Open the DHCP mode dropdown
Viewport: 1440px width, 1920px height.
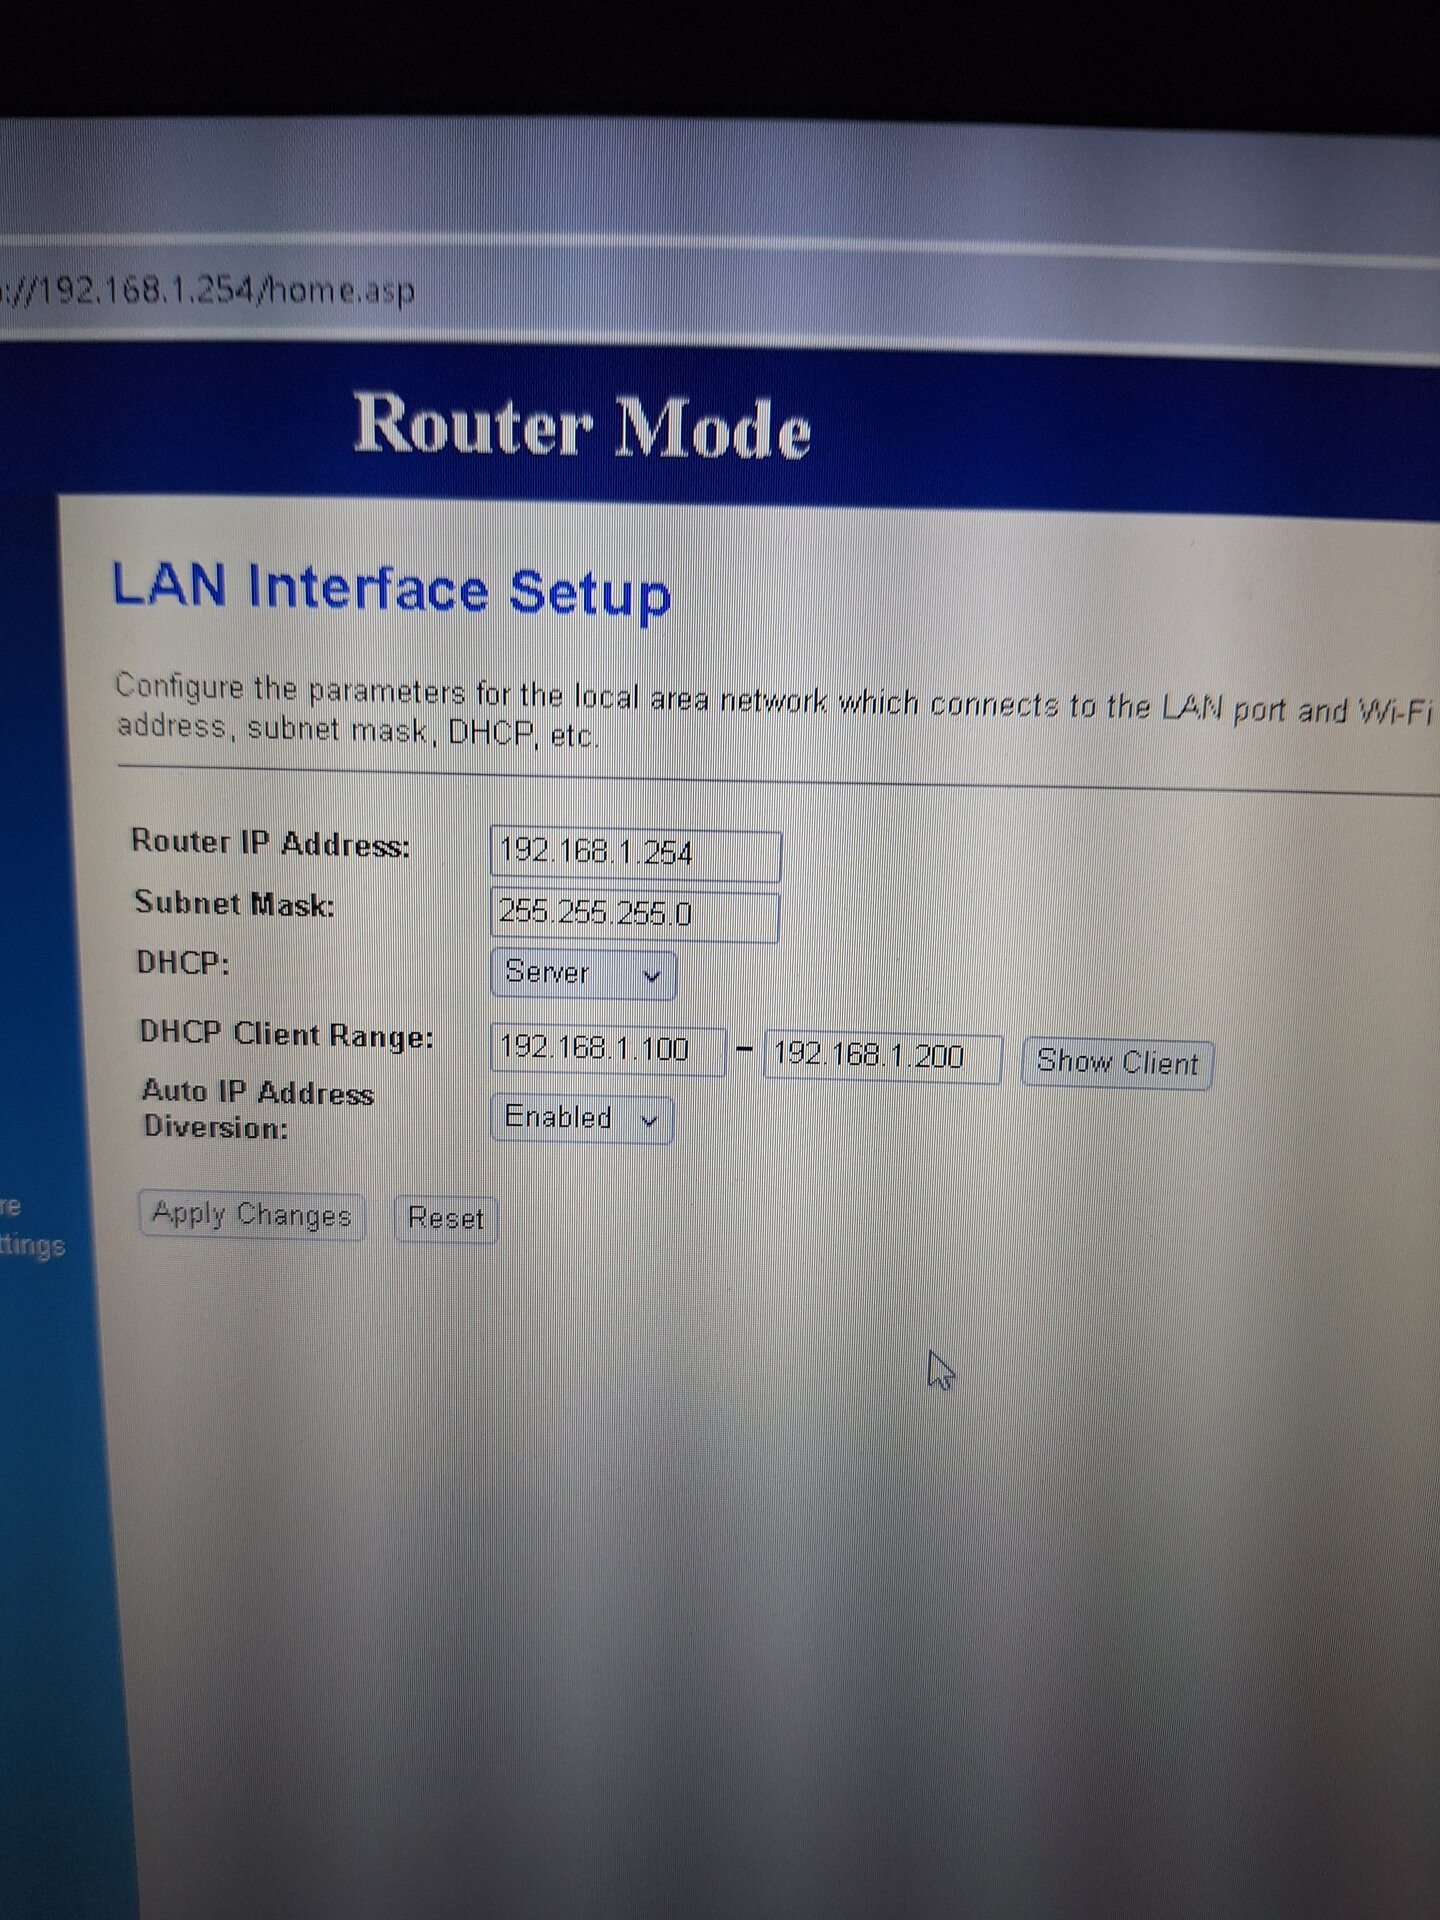[583, 974]
